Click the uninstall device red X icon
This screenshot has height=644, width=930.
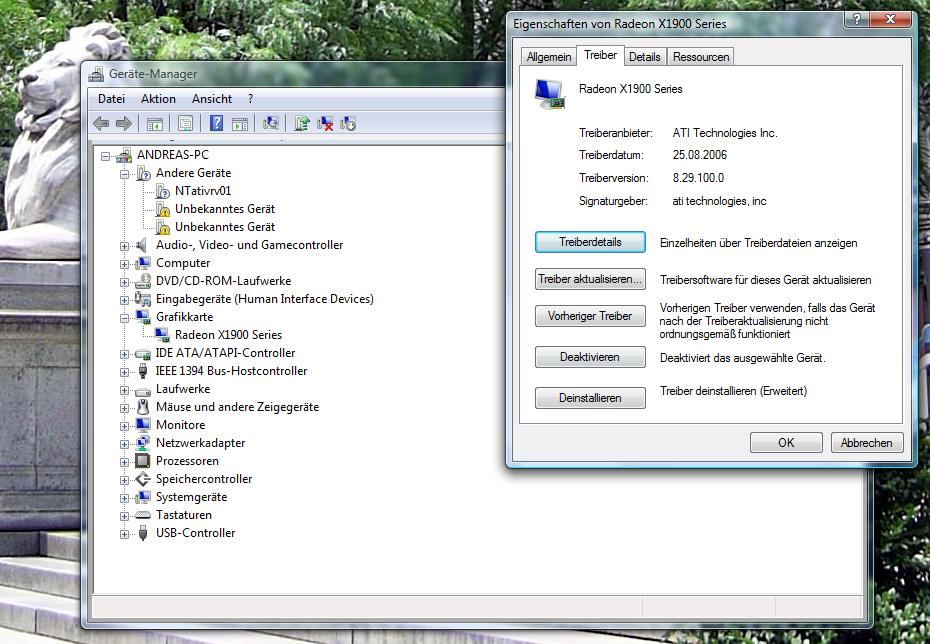click(325, 123)
